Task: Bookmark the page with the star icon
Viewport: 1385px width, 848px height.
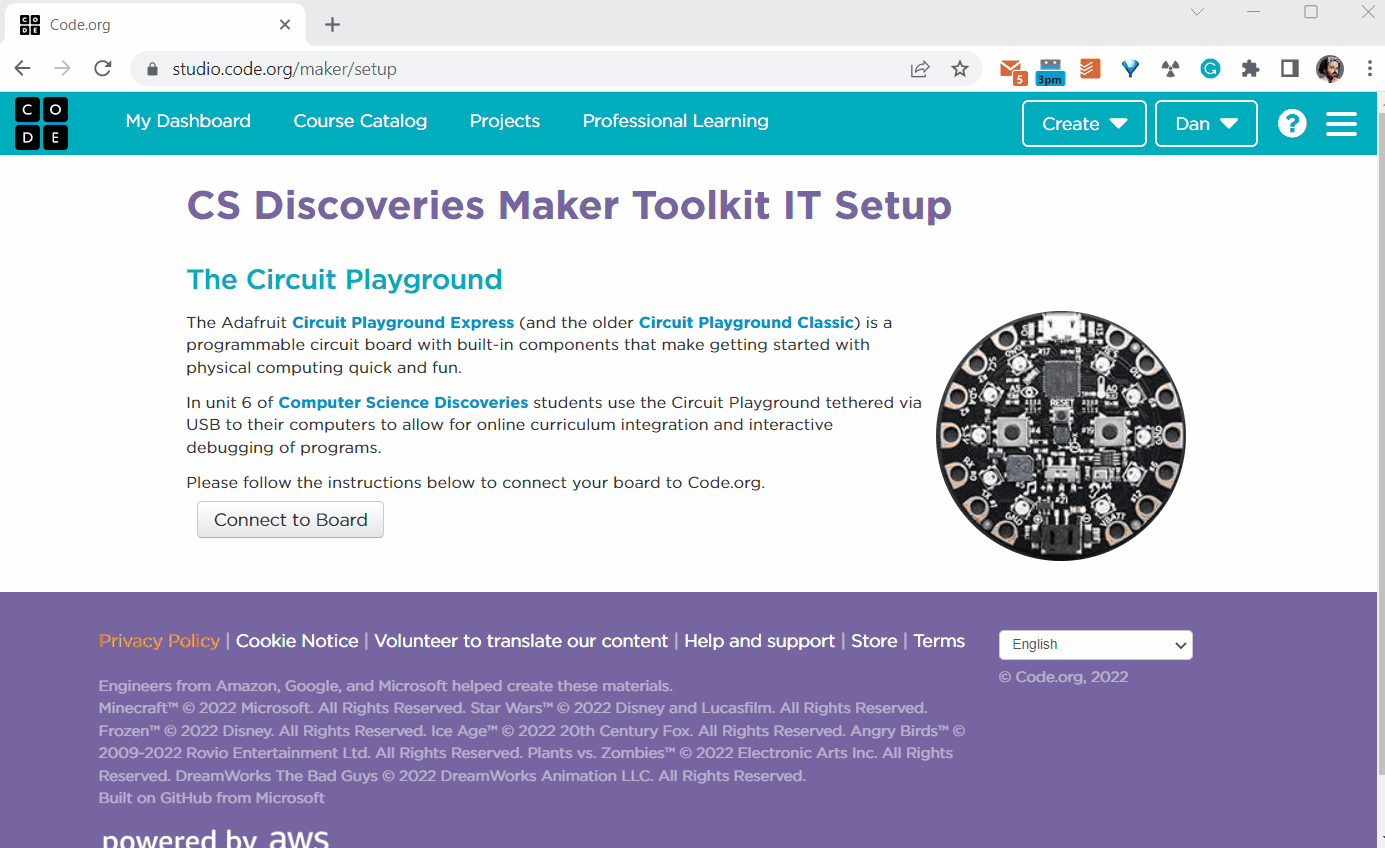Action: (x=959, y=68)
